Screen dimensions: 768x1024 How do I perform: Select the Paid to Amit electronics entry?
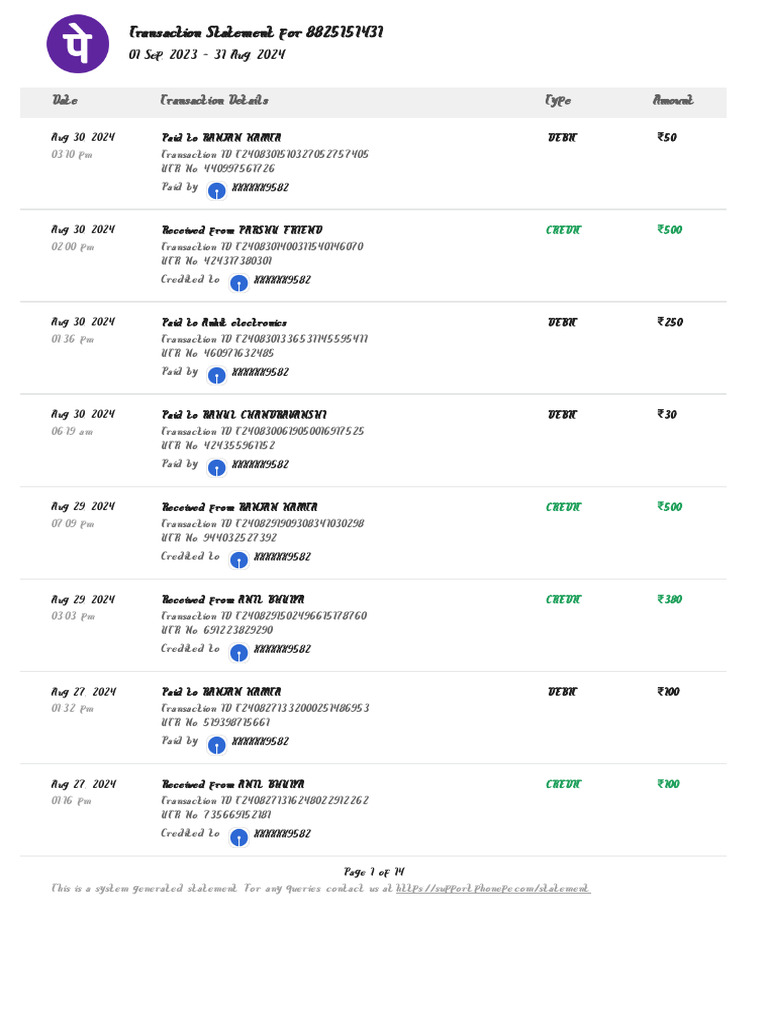[224, 323]
